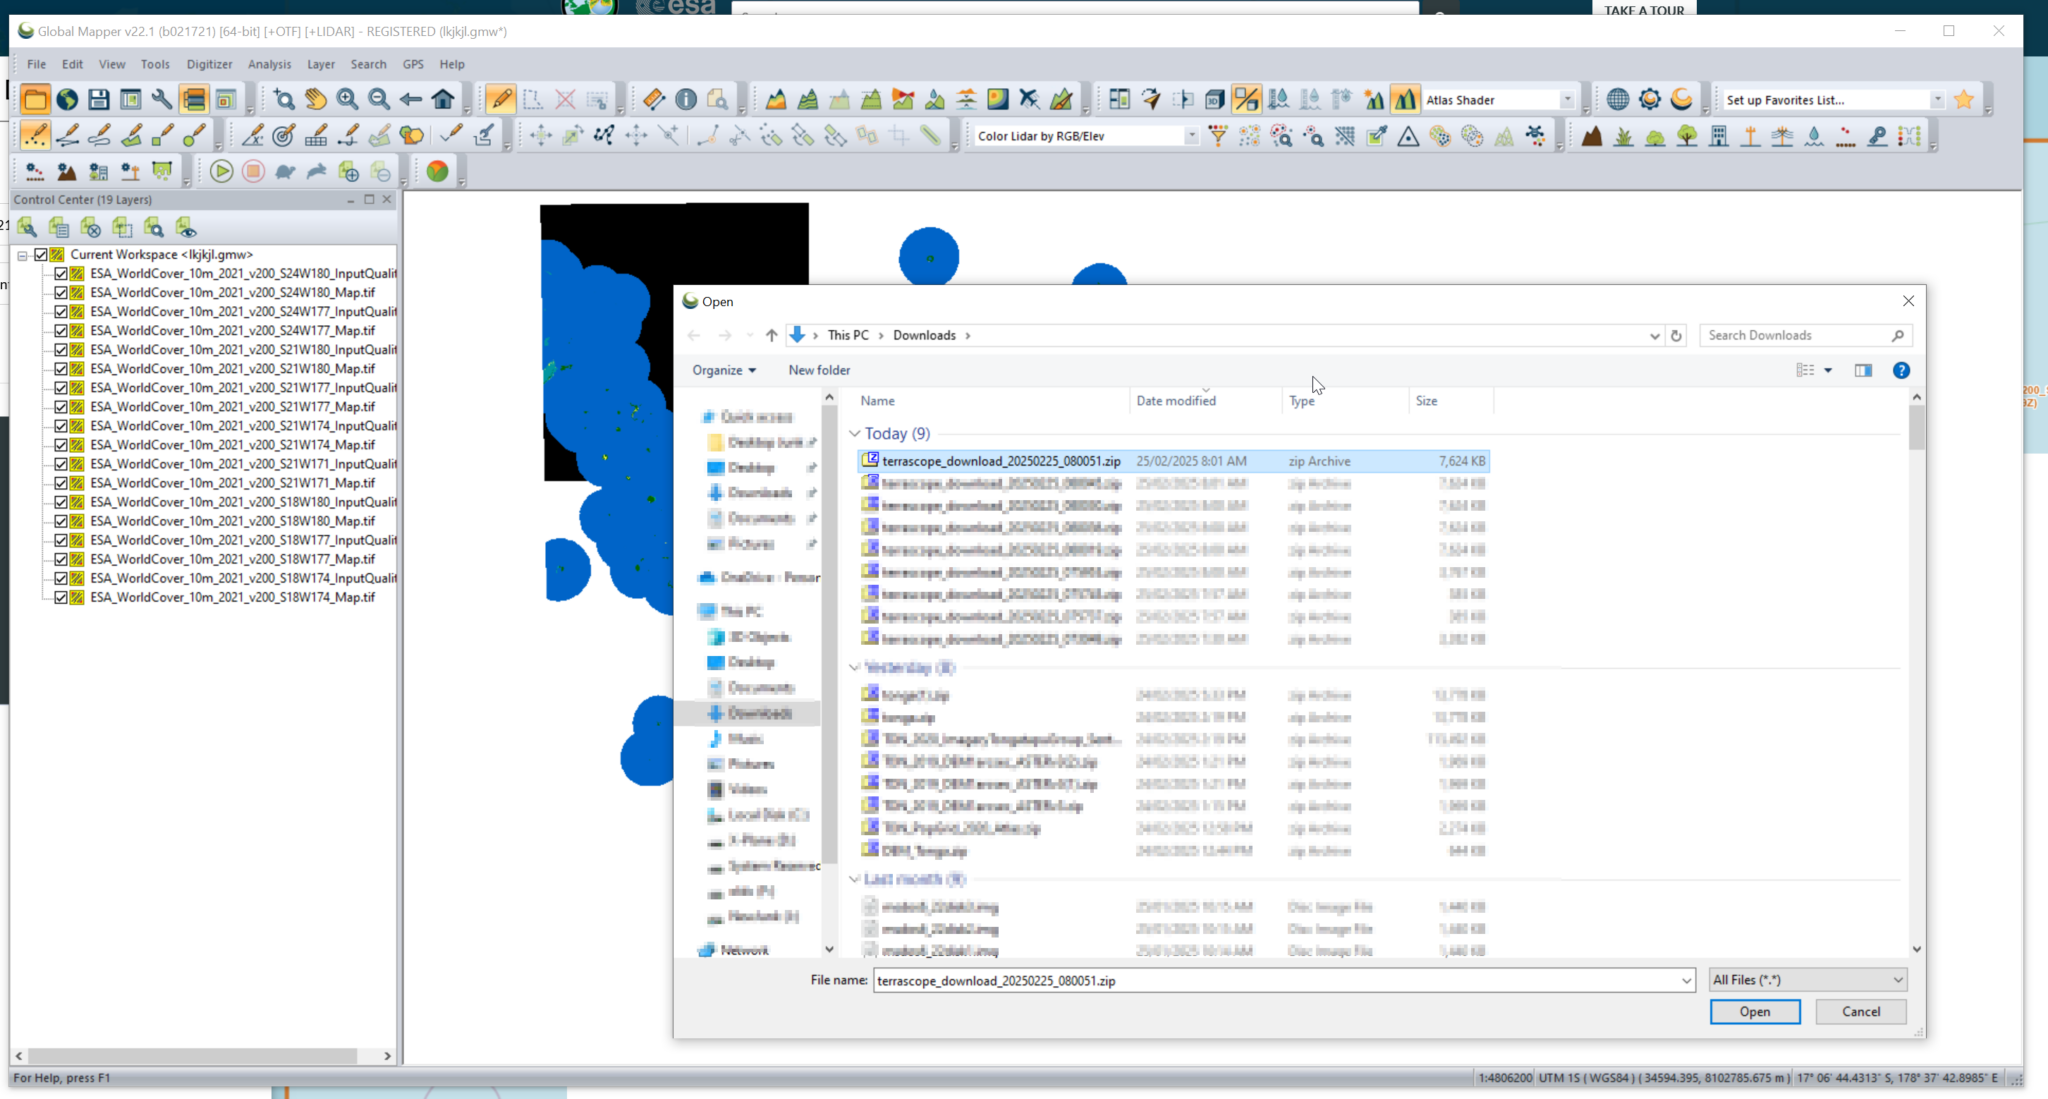Select the Digitizer pencil tool

pos(500,98)
